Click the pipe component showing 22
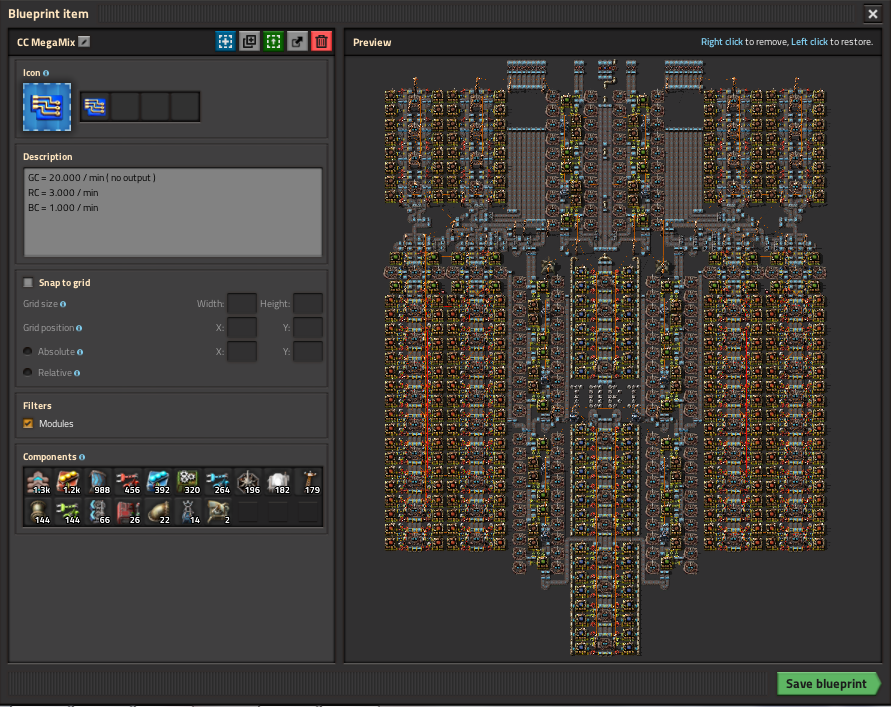The height and width of the screenshot is (707, 891). click(x=159, y=511)
